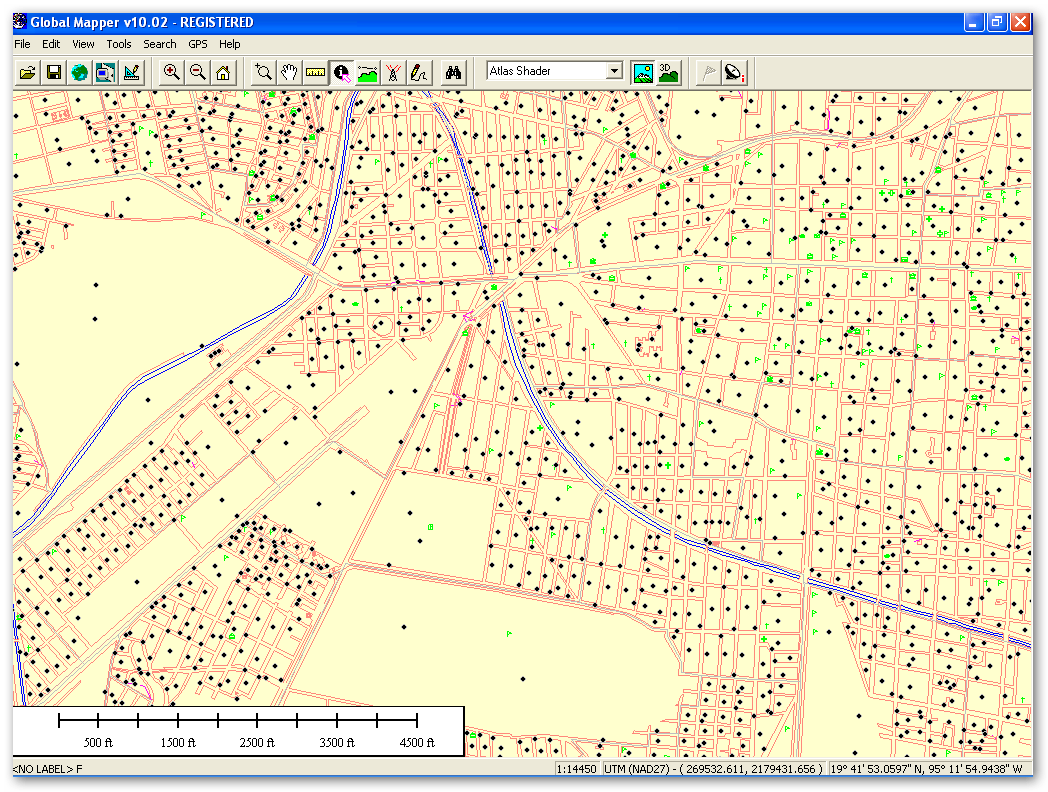Screen dimensions: 1048x792
Task: Open the View menu
Action: (x=83, y=44)
